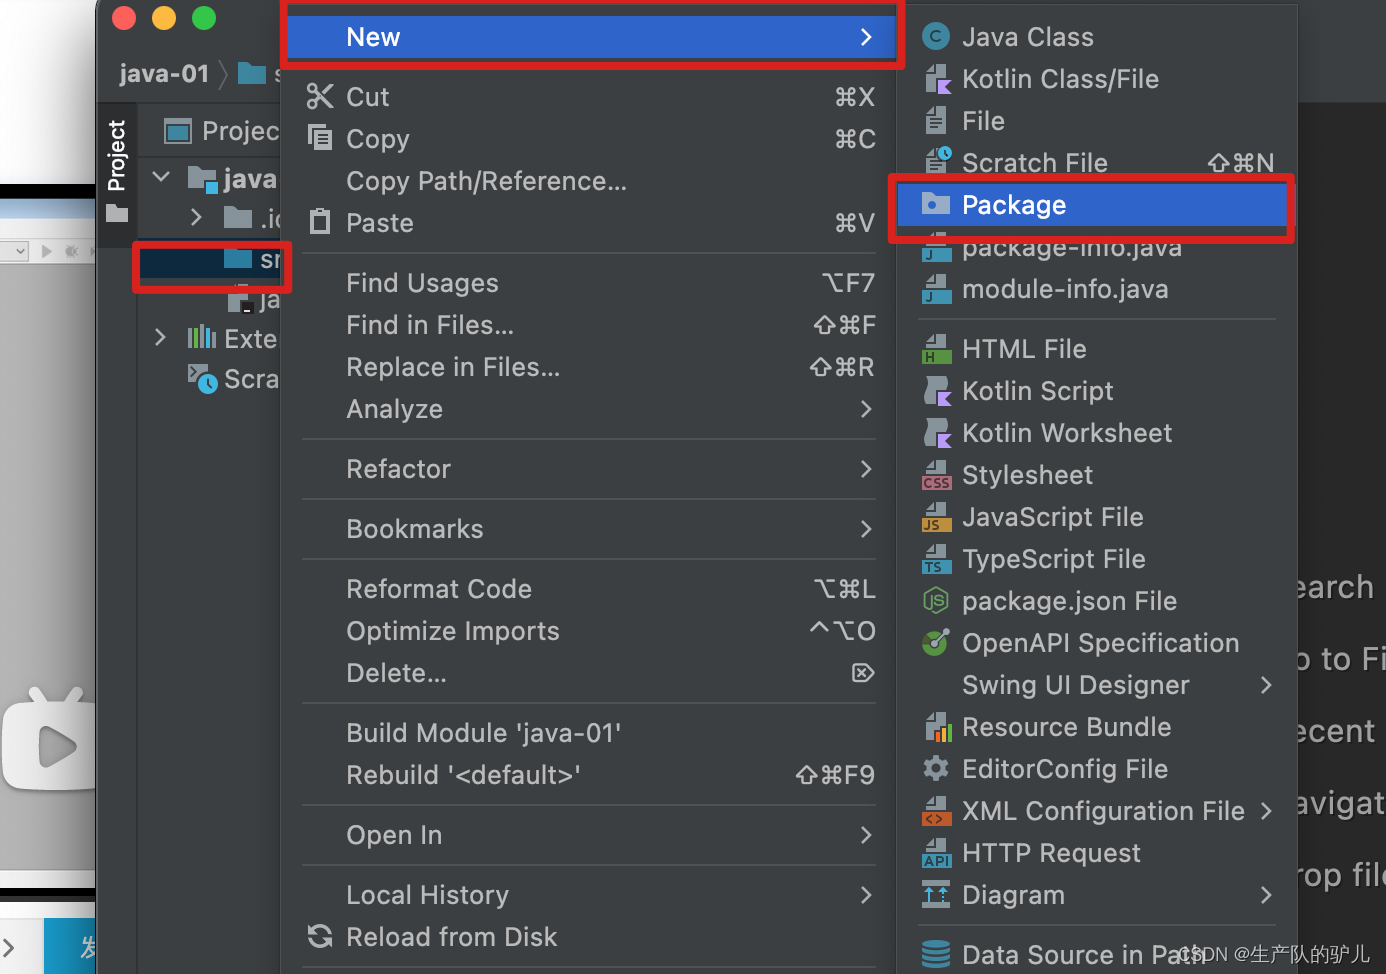
Task: Expand Diagram submenu arrow
Action: 1266,895
